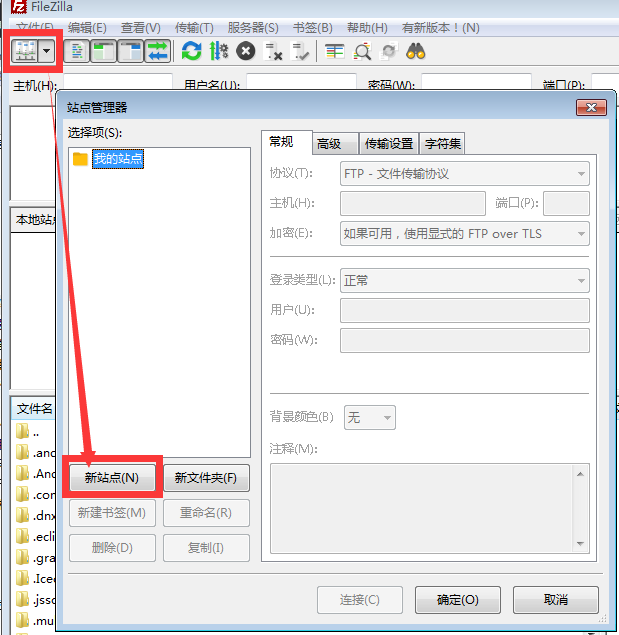619x635 pixels.
Task: Close the 站点管理器 dialog
Action: tap(591, 107)
